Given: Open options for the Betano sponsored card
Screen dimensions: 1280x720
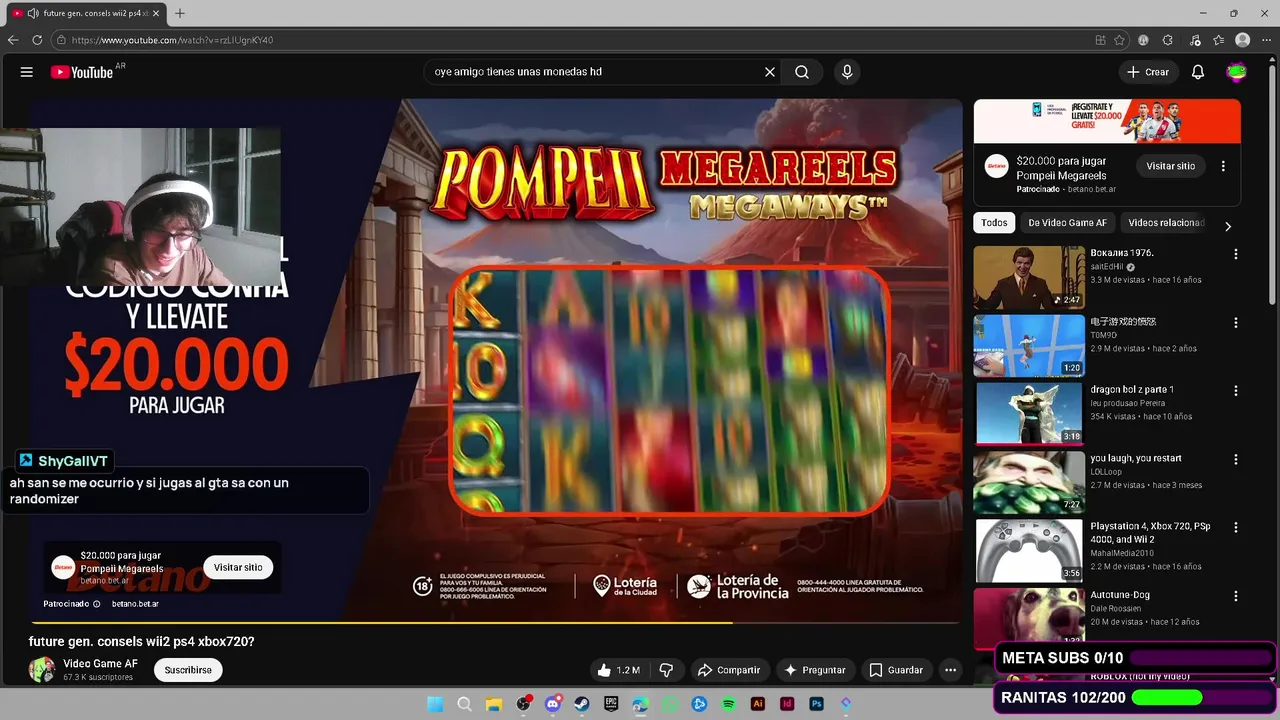Looking at the screenshot, I should tap(1223, 166).
